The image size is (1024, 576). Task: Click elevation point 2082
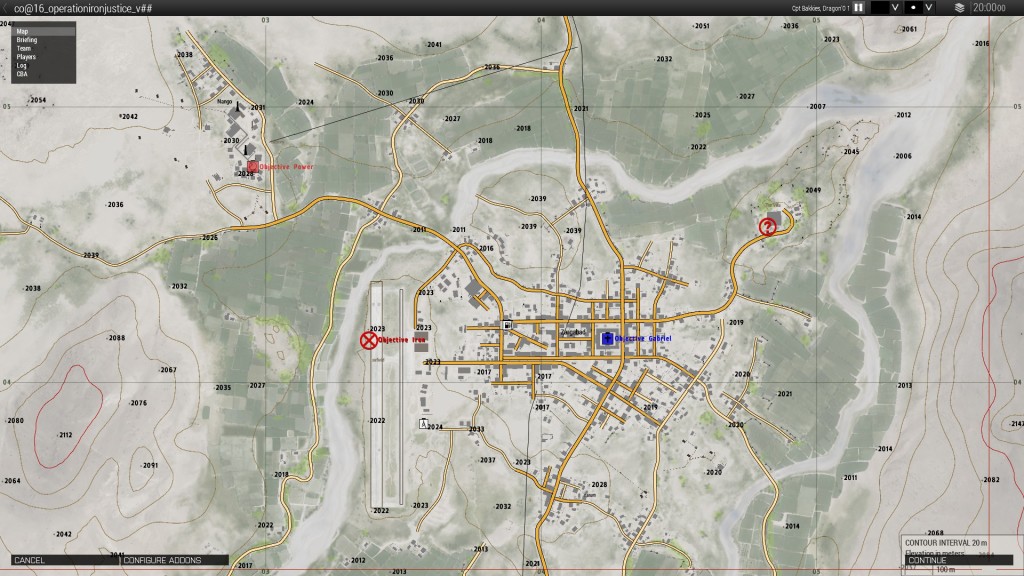(990, 480)
